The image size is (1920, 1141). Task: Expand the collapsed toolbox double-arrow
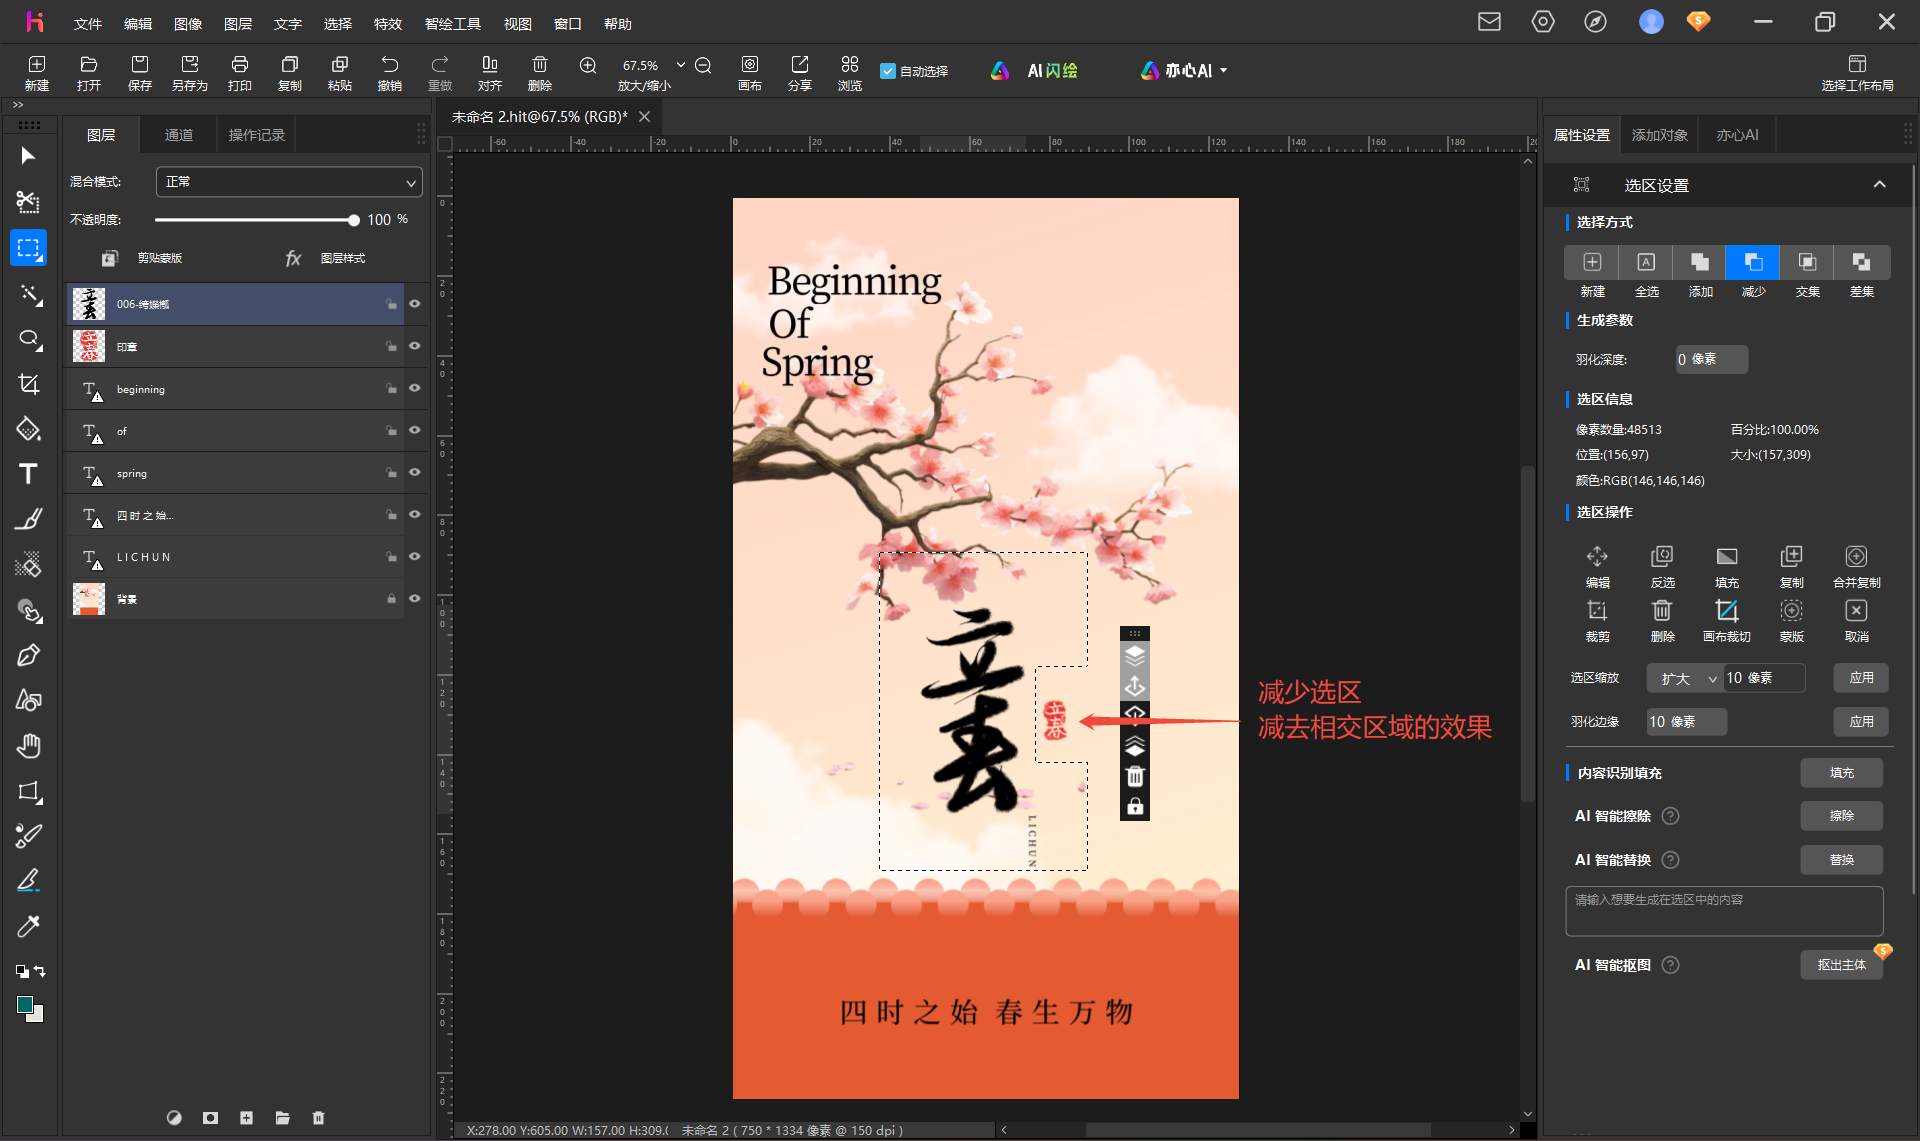click(18, 104)
